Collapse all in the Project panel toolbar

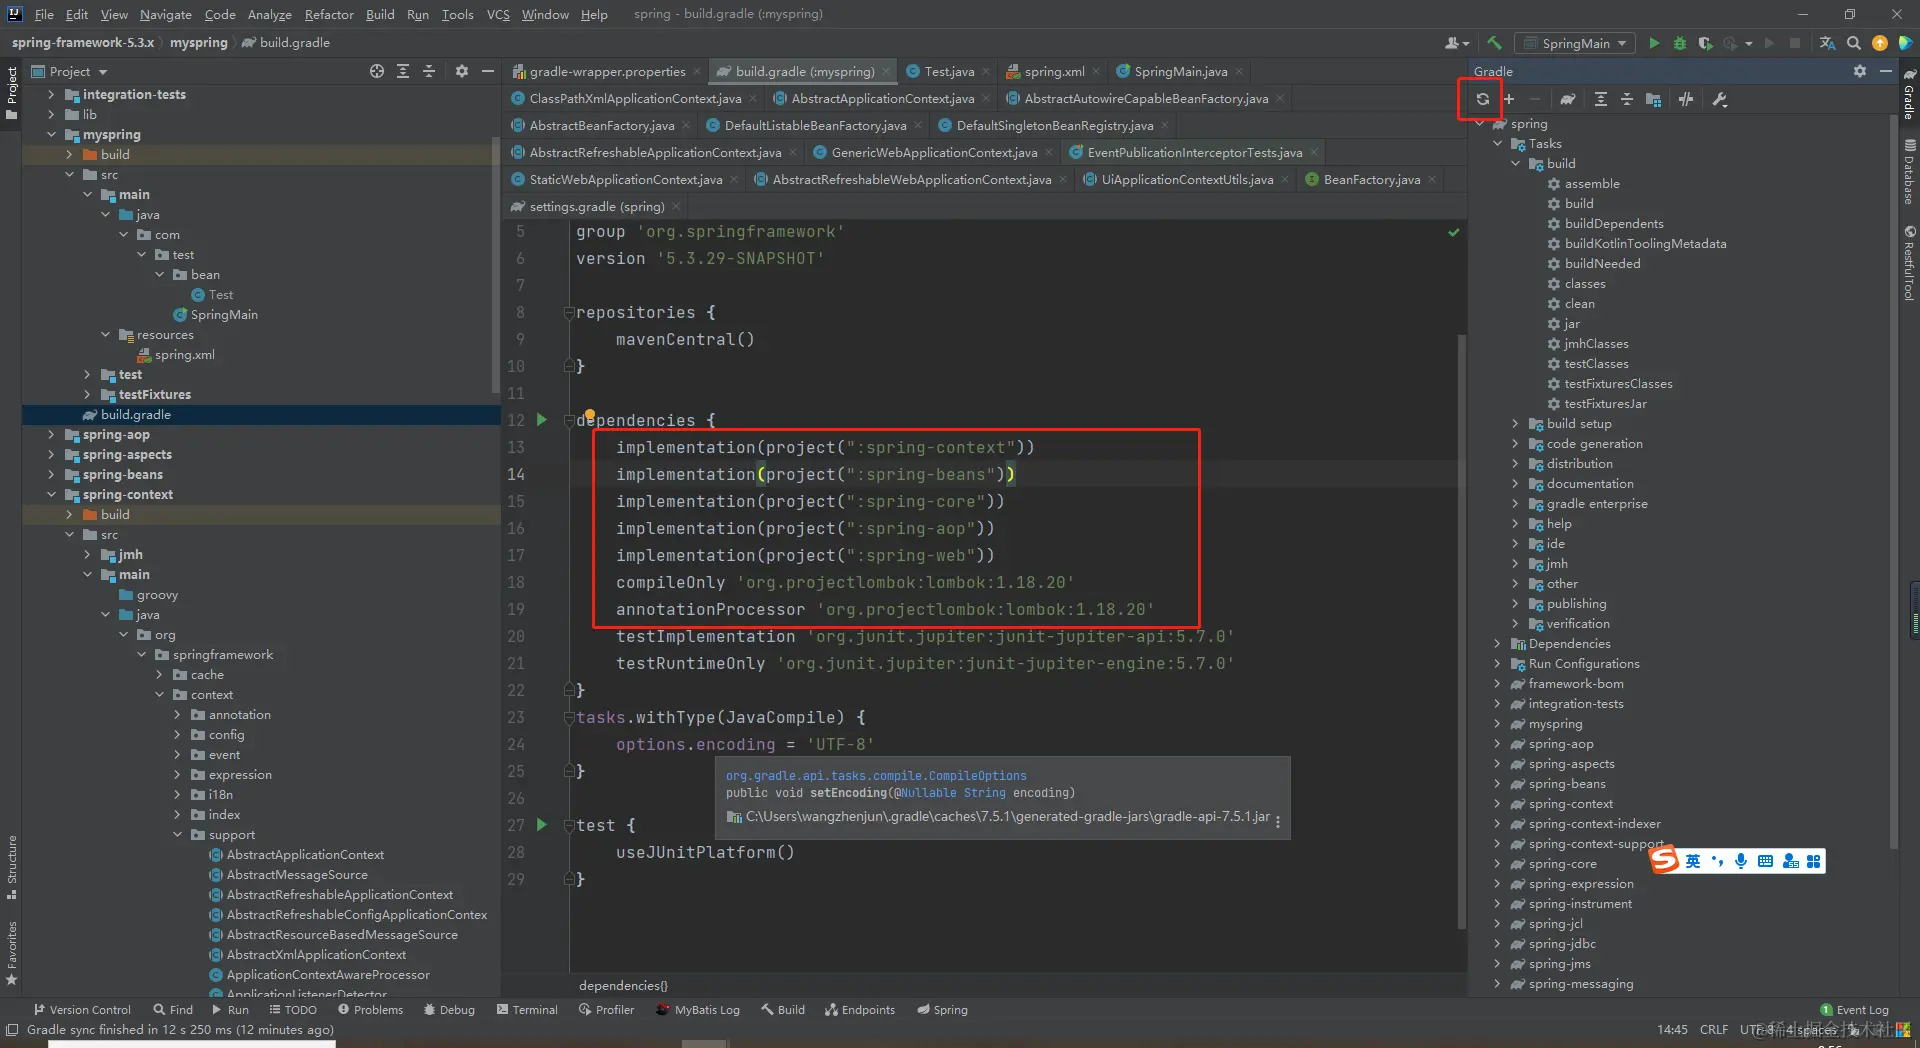pos(429,71)
